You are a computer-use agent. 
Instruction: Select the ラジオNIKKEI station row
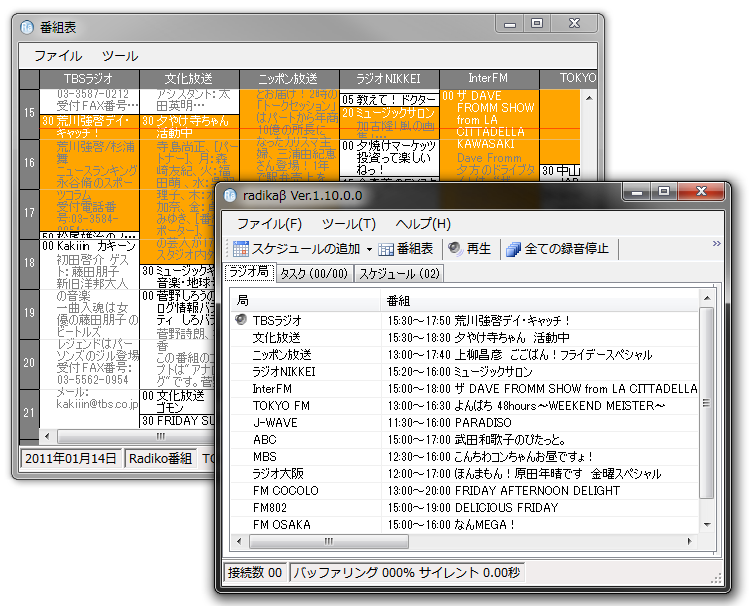tap(465, 372)
